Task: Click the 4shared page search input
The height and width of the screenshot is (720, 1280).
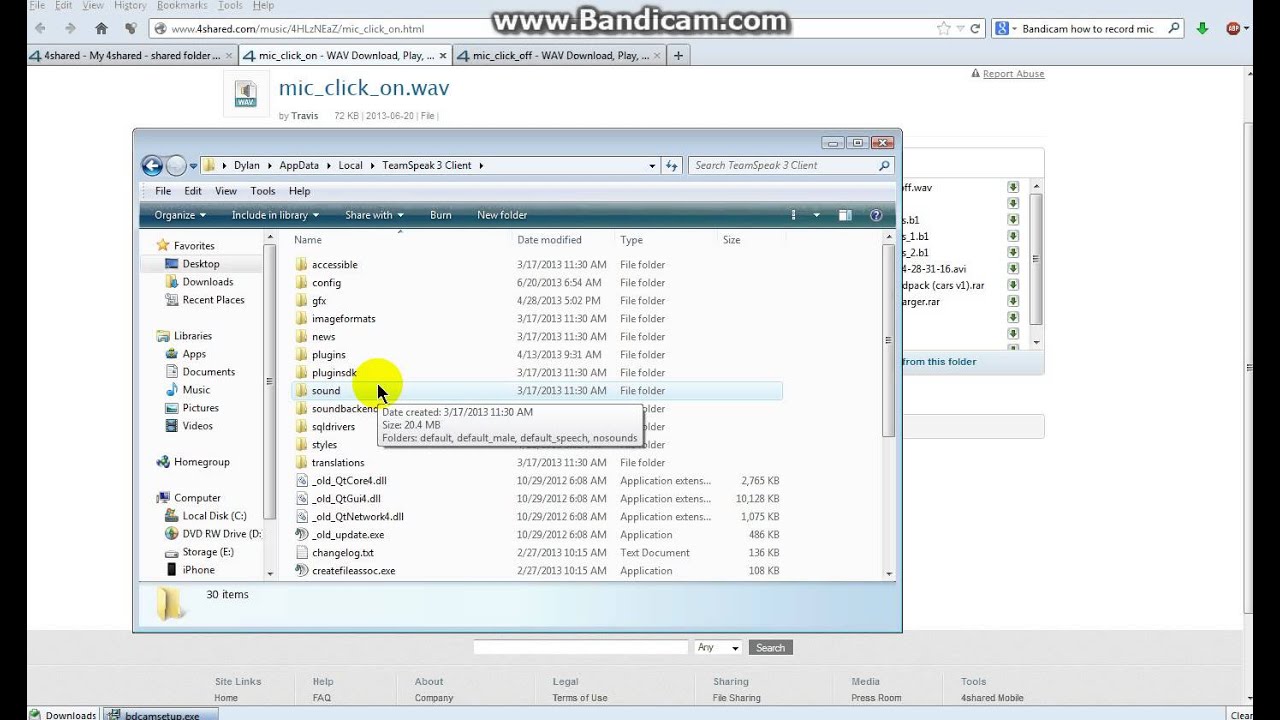Action: point(581,648)
